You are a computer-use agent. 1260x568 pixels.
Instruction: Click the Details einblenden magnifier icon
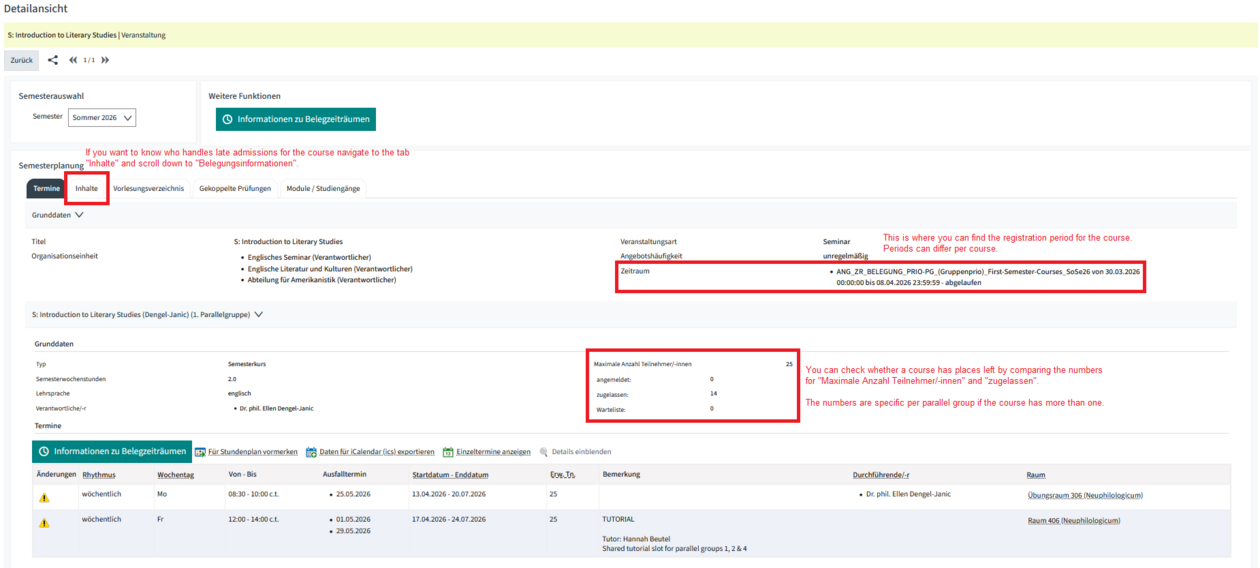[544, 452]
